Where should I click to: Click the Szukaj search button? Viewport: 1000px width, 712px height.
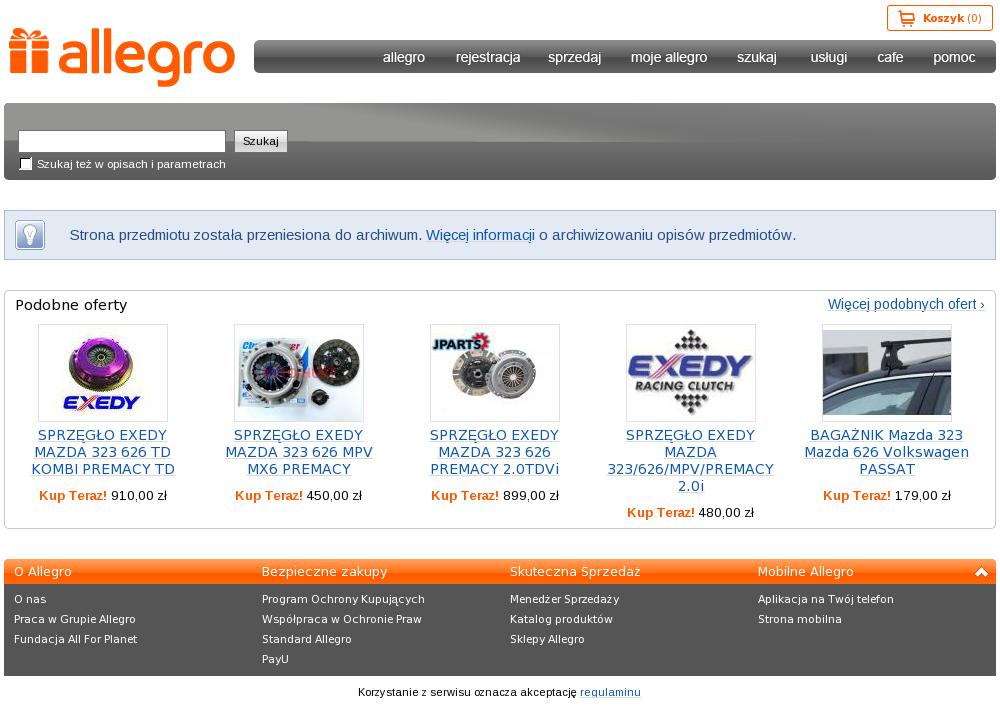pyautogui.click(x=261, y=141)
